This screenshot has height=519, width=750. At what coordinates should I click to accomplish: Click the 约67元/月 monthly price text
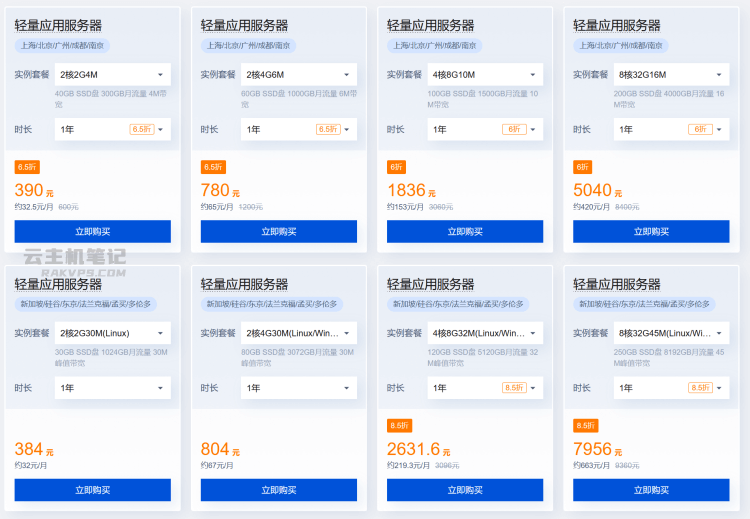coord(217,465)
